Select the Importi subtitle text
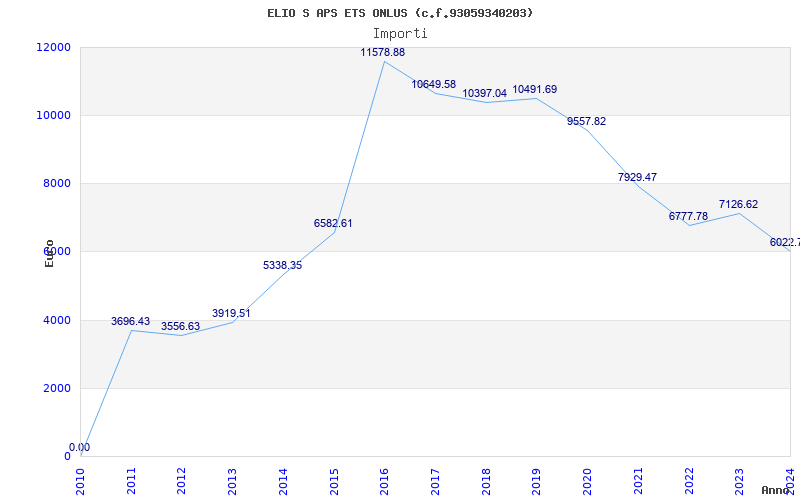The height and width of the screenshot is (500, 800). 400,34
